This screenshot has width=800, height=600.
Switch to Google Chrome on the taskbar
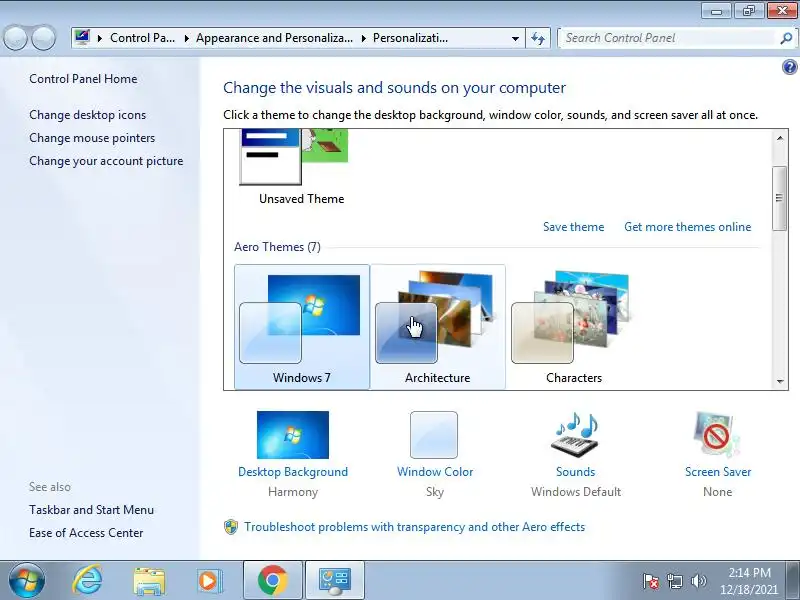(x=272, y=581)
